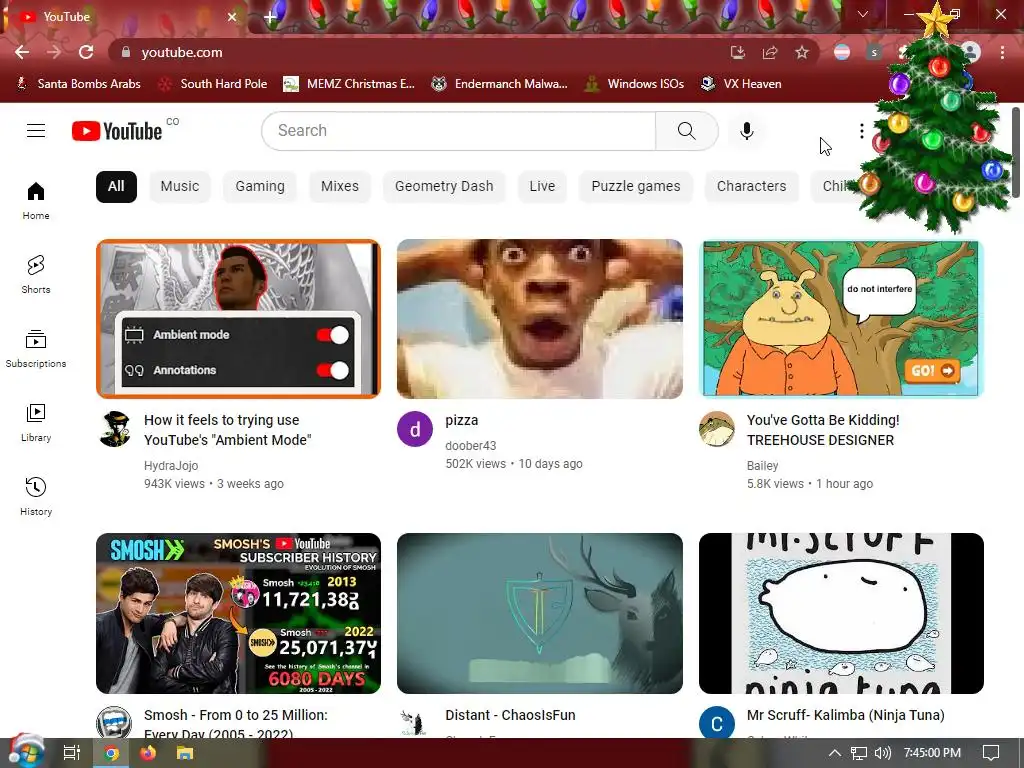Viewport: 1024px width, 768px height.
Task: Select the Gaming filter chip
Action: tap(260, 186)
